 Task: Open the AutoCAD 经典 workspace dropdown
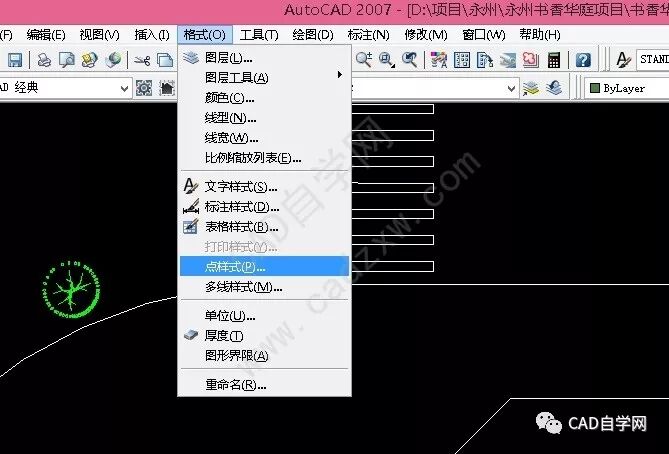click(64, 88)
